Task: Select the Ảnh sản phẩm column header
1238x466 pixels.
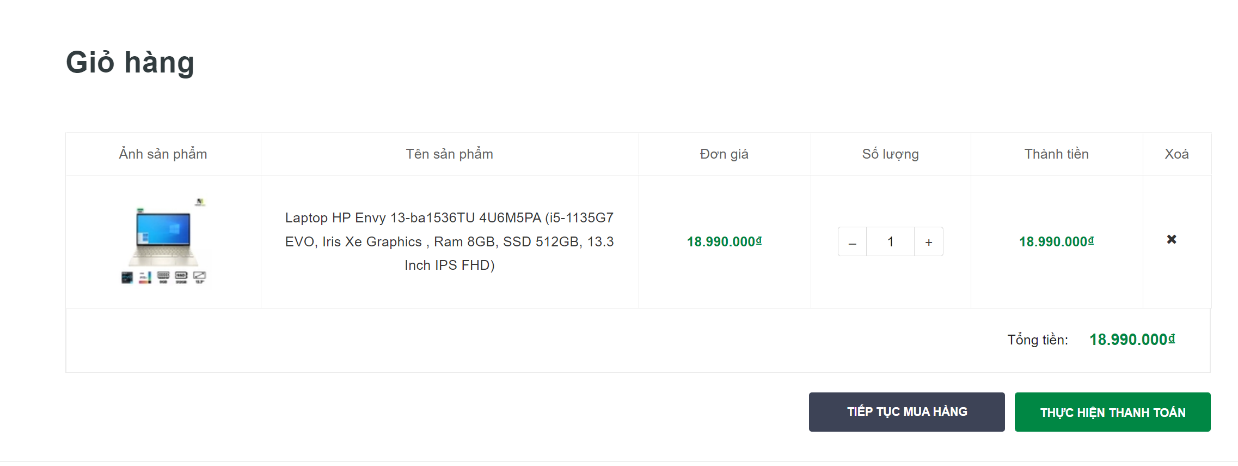Action: pos(163,154)
